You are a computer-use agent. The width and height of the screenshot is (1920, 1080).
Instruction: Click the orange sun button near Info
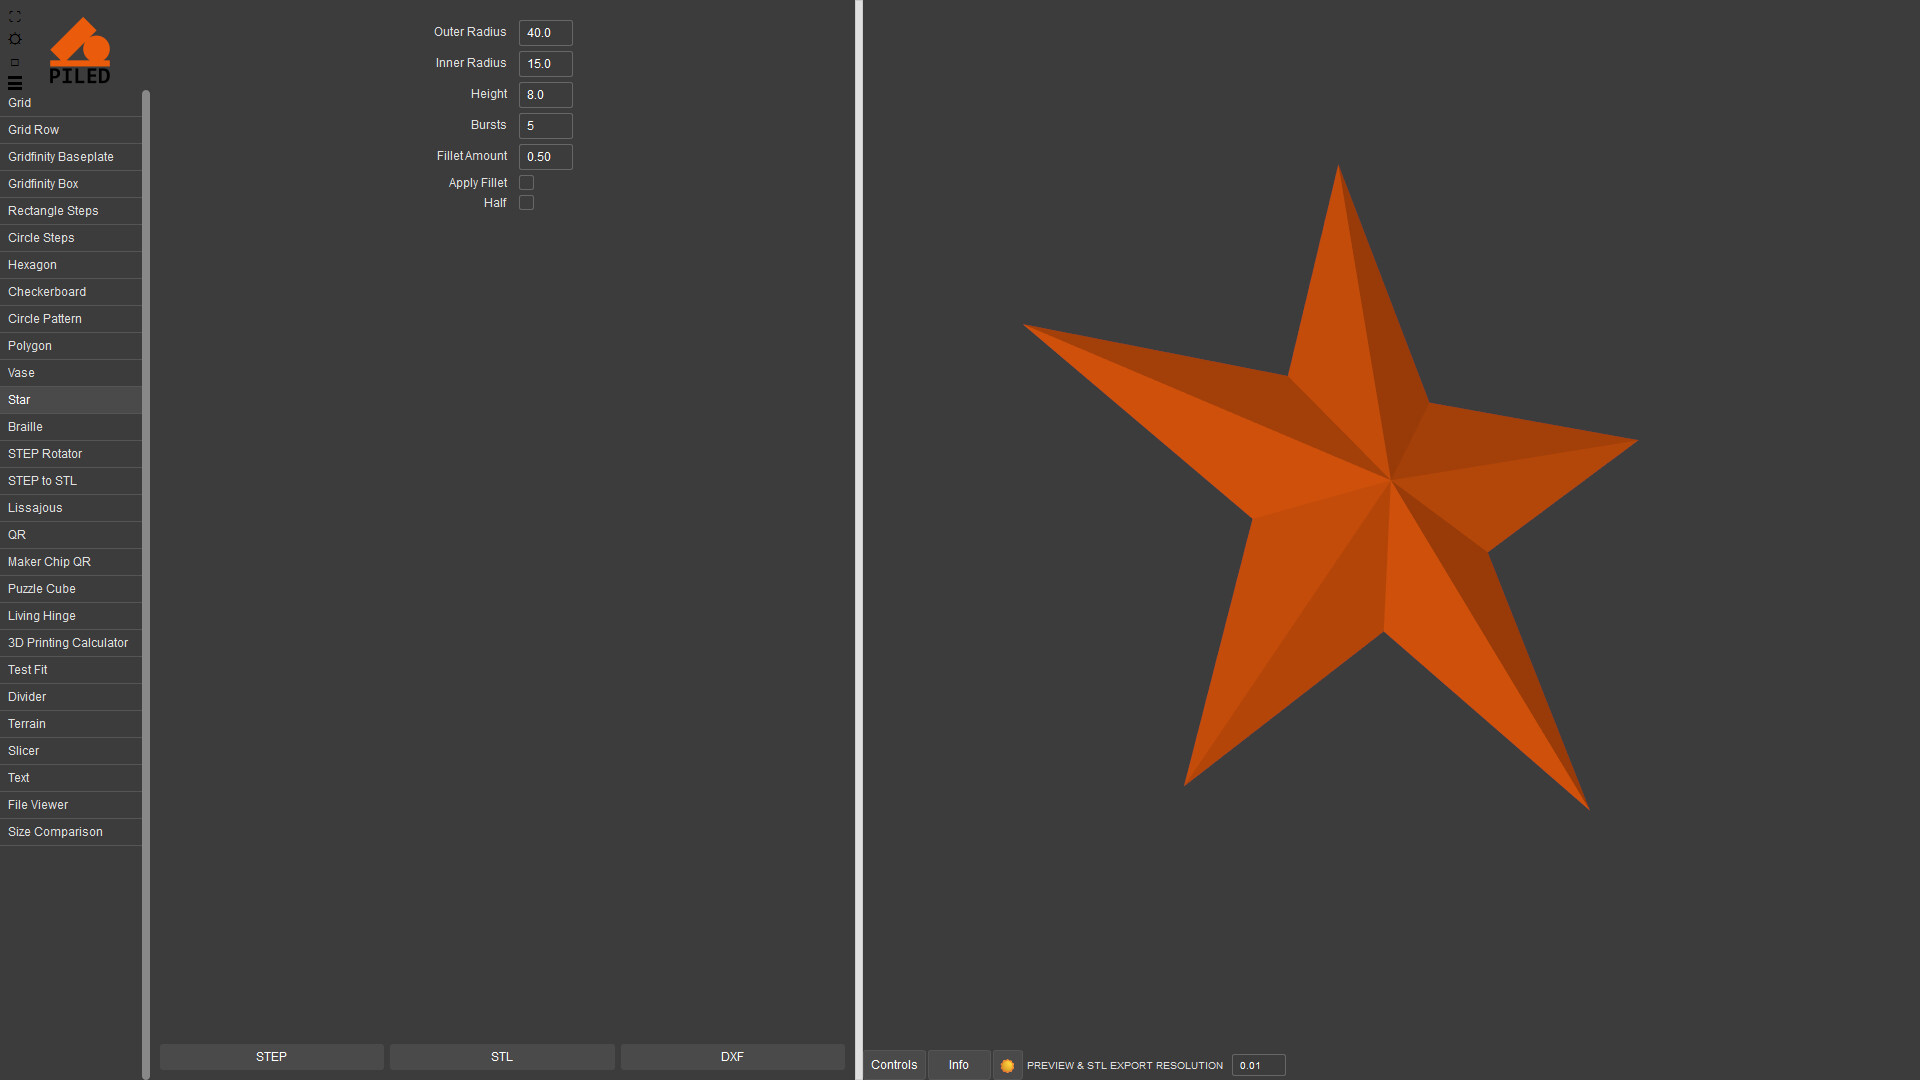click(x=1007, y=1066)
